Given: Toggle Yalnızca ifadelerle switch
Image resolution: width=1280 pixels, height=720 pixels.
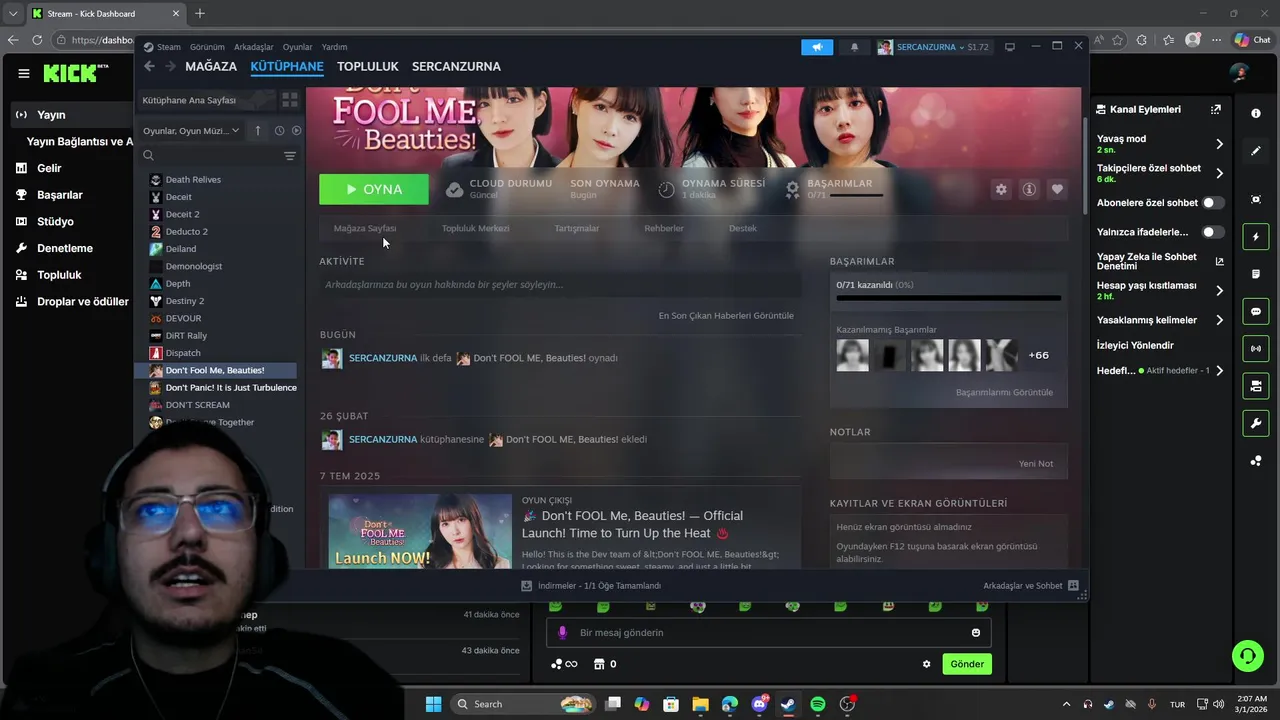Looking at the screenshot, I should 1213,232.
